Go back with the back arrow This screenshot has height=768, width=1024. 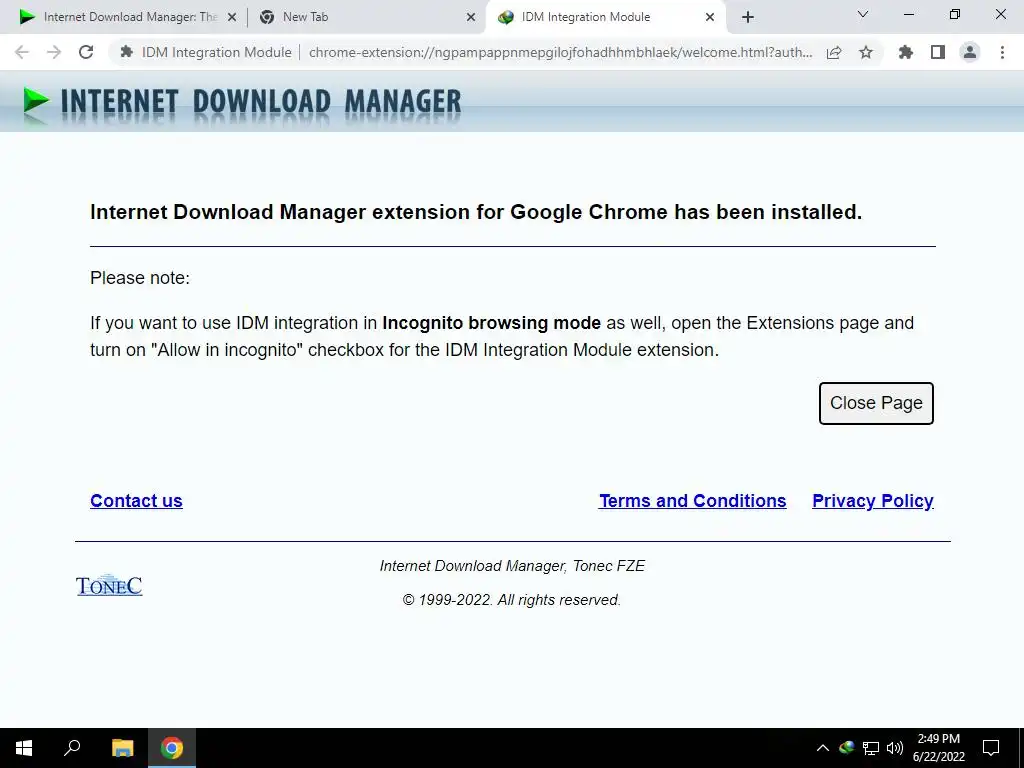(x=22, y=52)
